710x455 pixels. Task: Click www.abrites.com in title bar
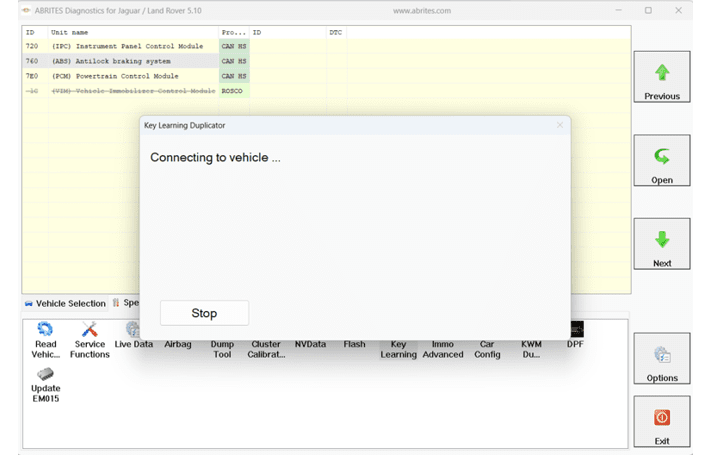(422, 11)
